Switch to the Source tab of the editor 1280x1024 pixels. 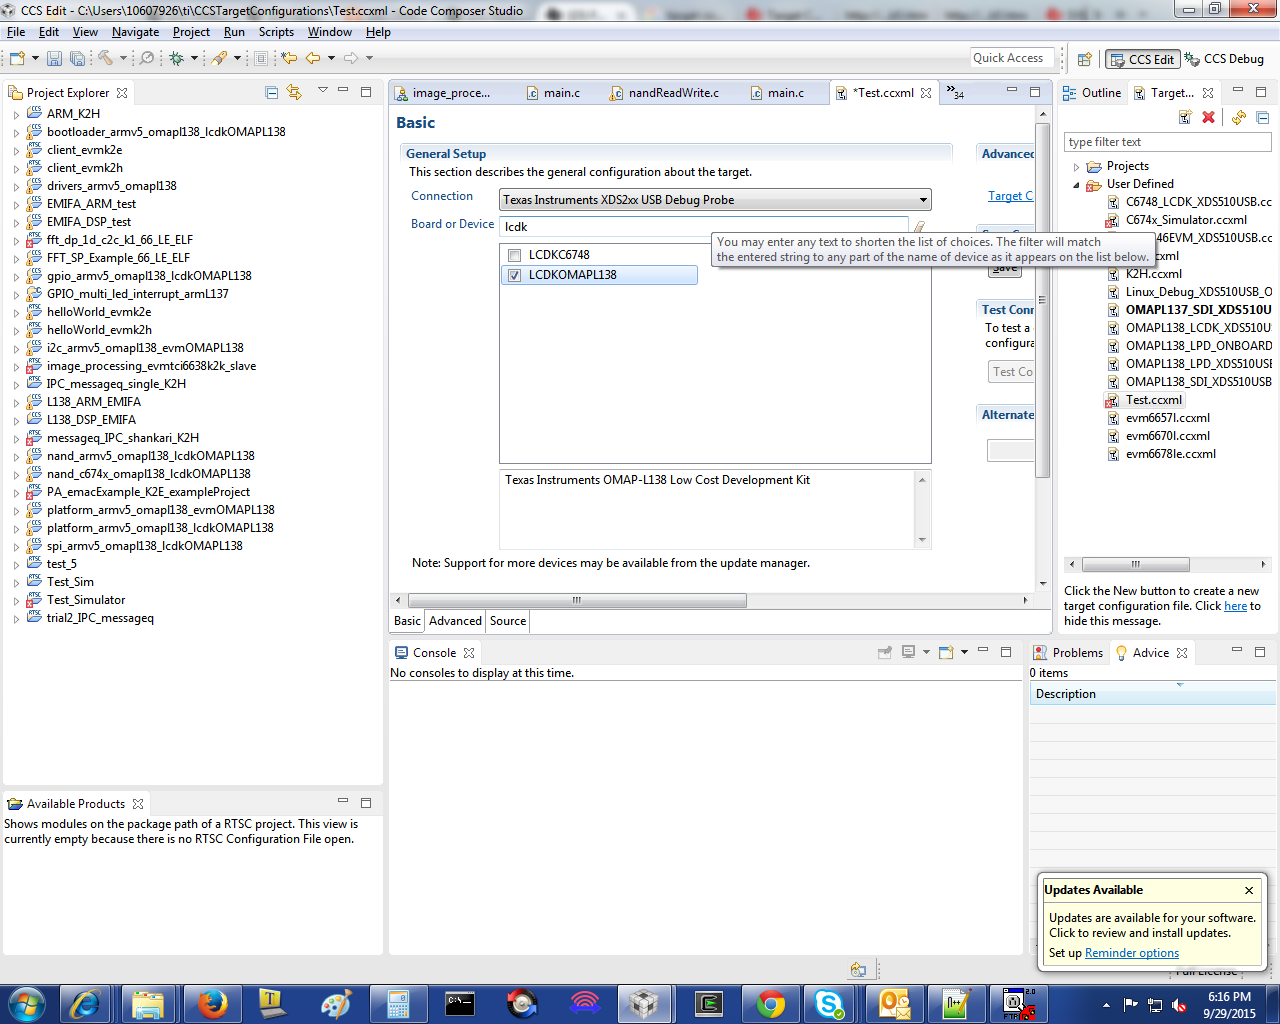pos(508,621)
